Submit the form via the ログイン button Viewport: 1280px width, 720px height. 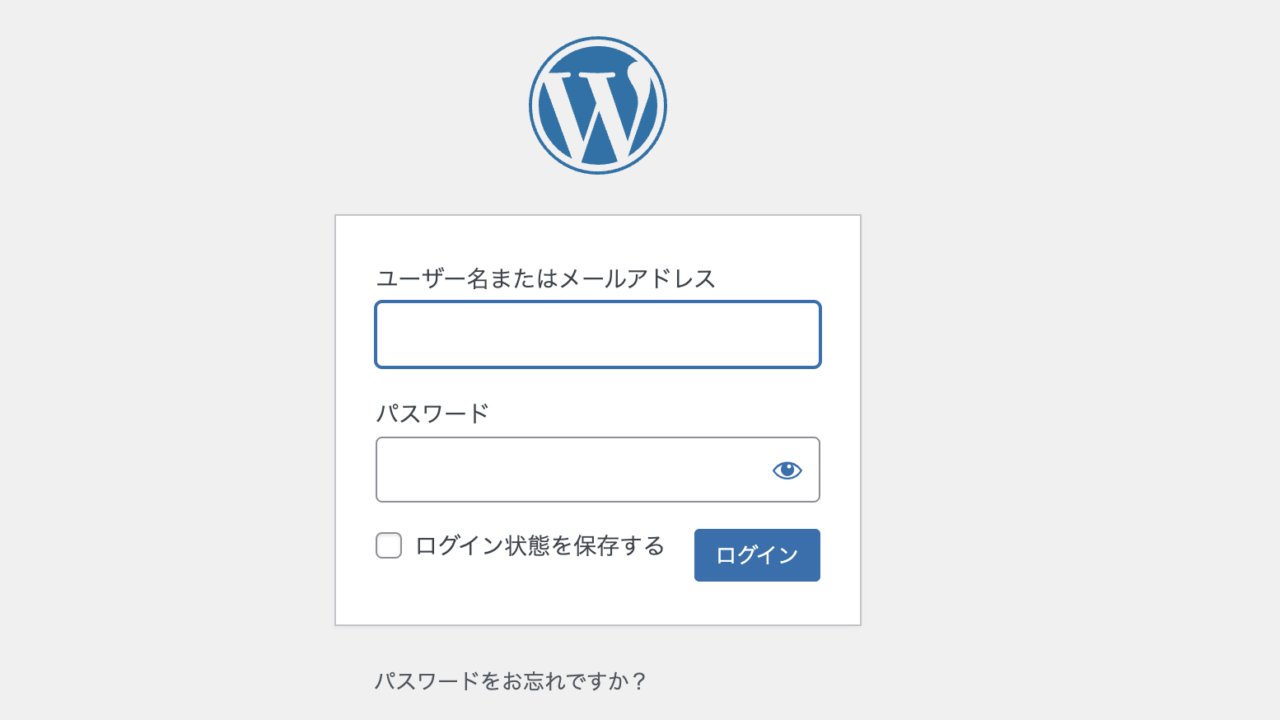757,555
